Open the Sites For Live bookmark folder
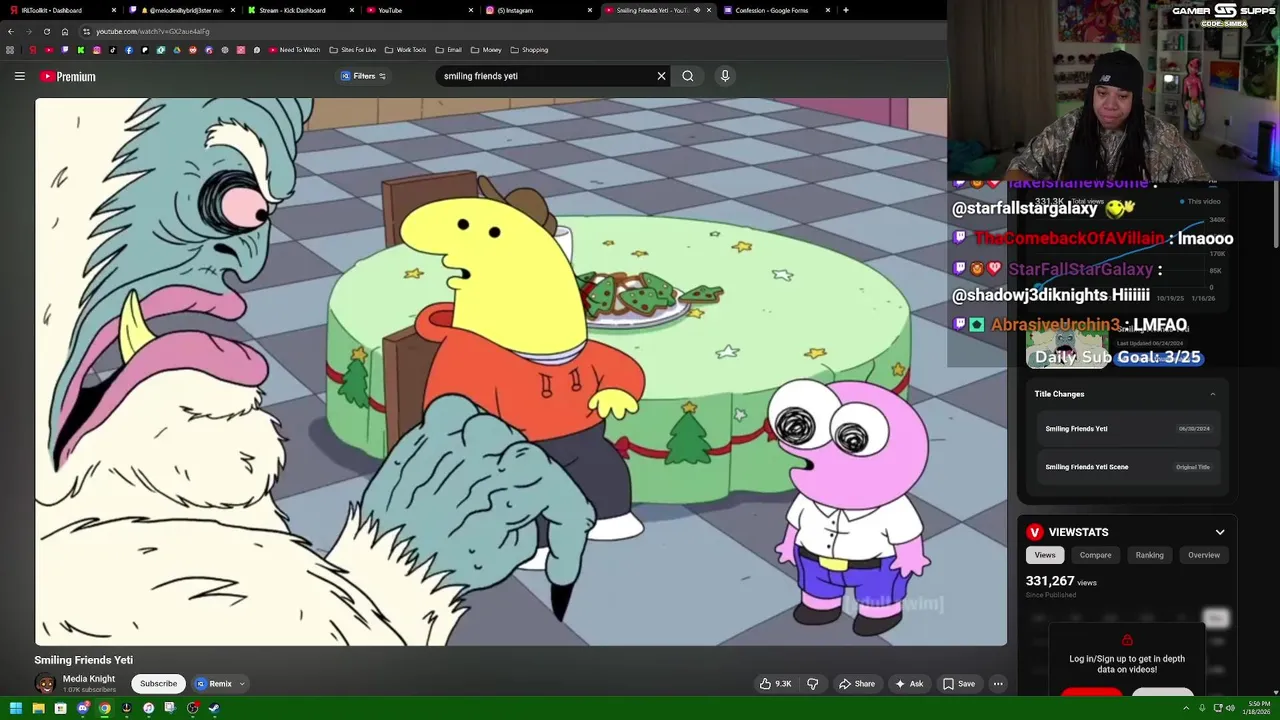The height and width of the screenshot is (720, 1280). [352, 50]
